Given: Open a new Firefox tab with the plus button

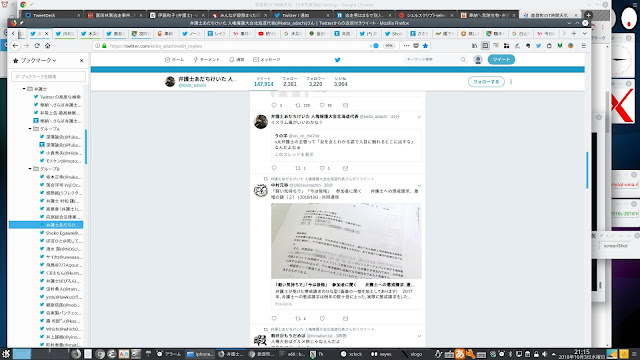Looking at the screenshot, I should [x=574, y=33].
